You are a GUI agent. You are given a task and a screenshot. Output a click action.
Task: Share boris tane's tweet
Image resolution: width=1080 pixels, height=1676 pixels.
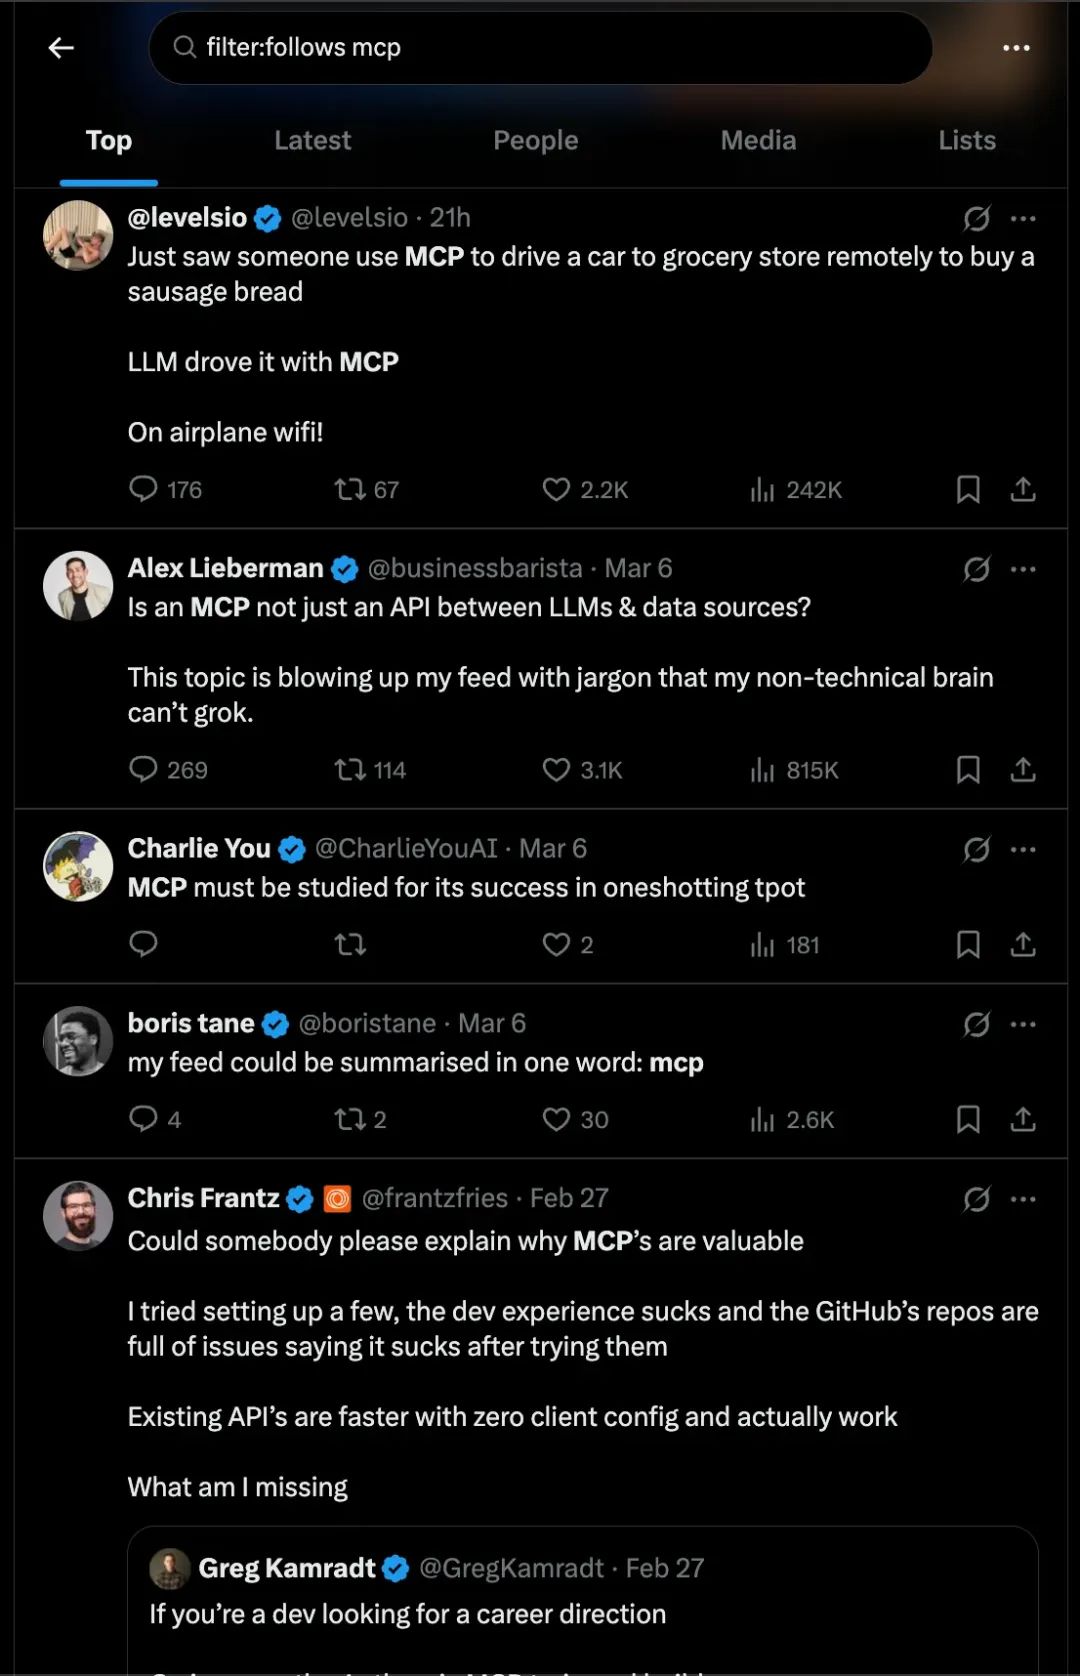(1022, 1119)
